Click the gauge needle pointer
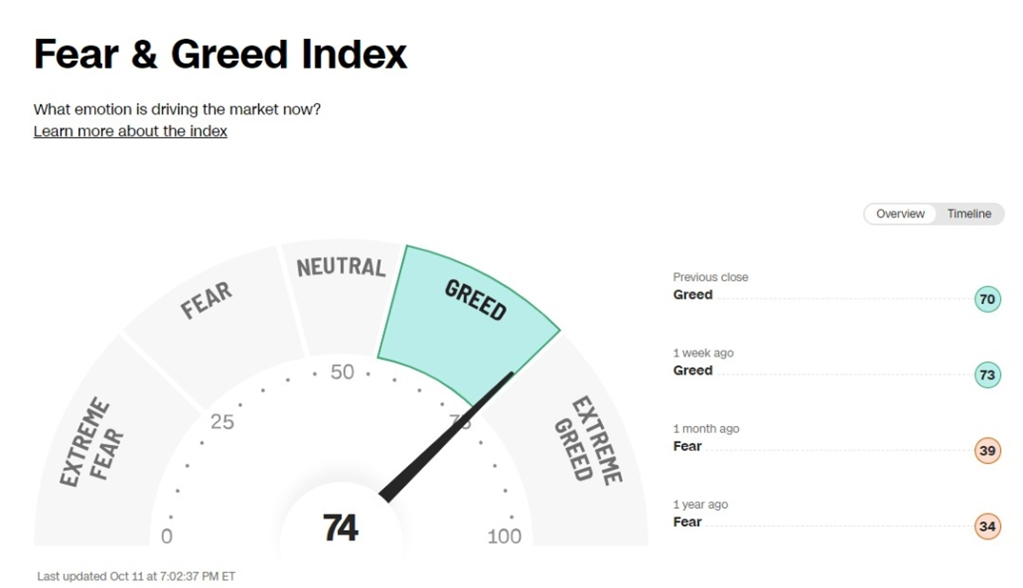1023x588 pixels. coord(447,436)
